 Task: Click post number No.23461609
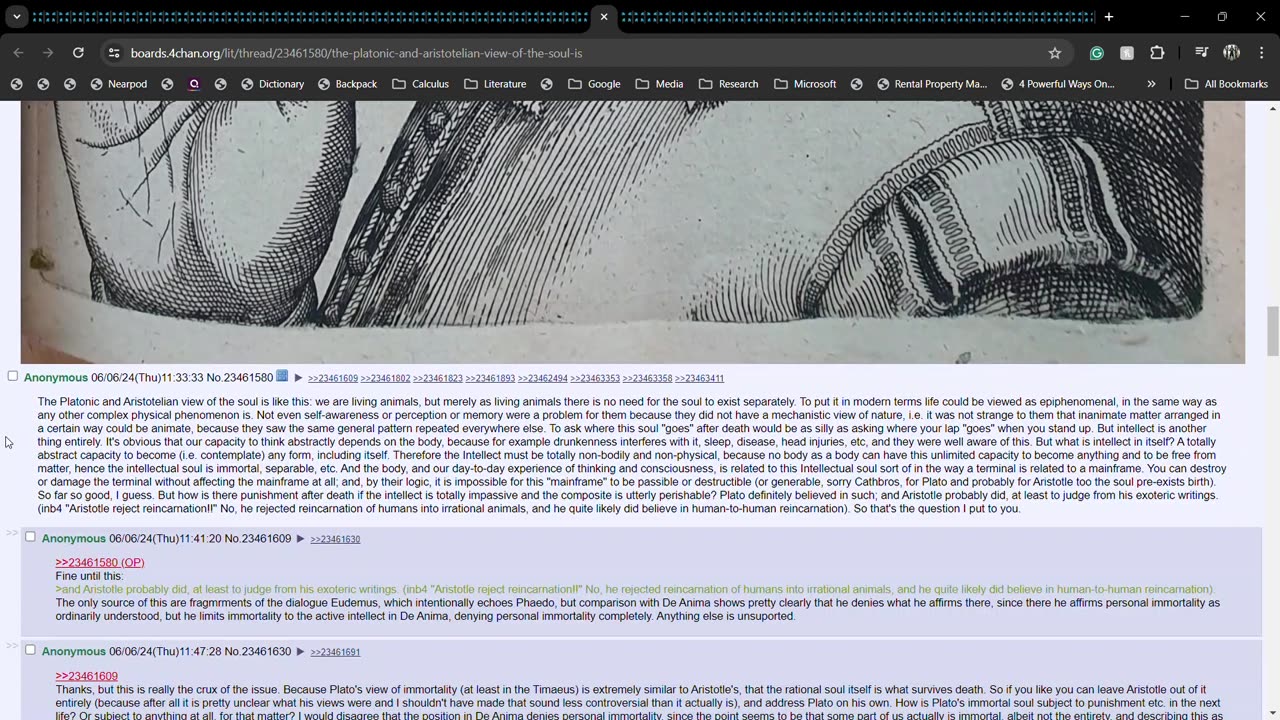pos(258,538)
